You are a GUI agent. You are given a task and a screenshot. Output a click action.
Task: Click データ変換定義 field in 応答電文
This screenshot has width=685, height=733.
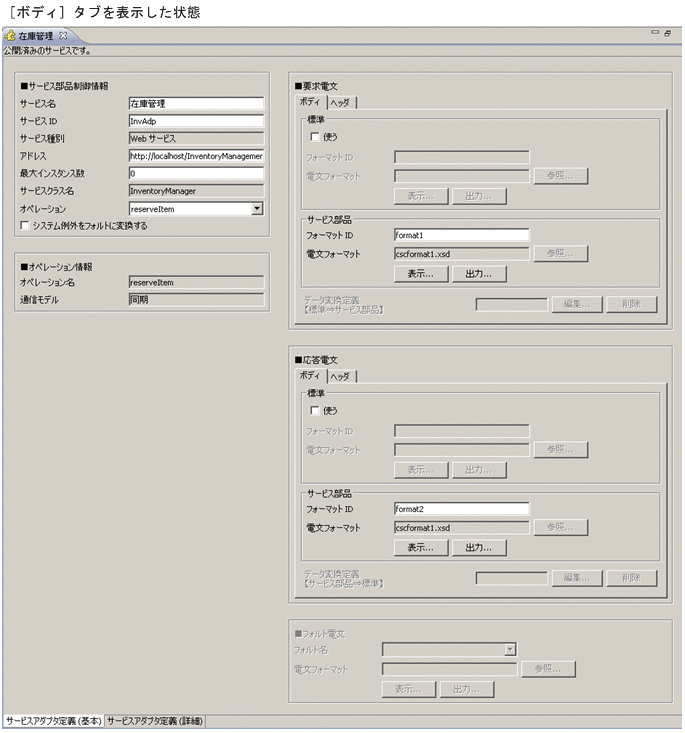tap(512, 579)
